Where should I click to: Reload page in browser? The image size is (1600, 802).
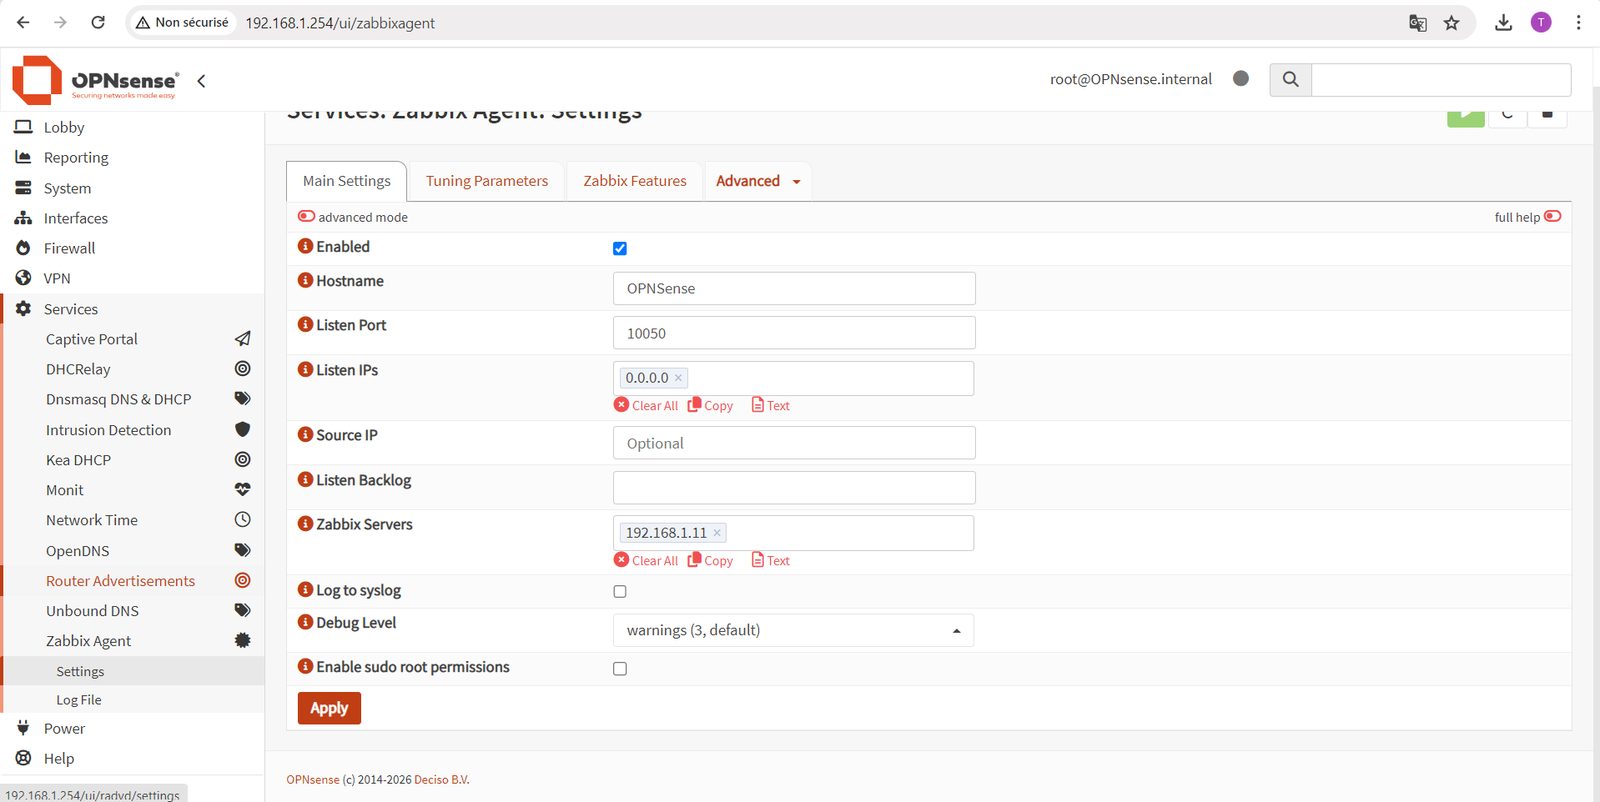98,22
